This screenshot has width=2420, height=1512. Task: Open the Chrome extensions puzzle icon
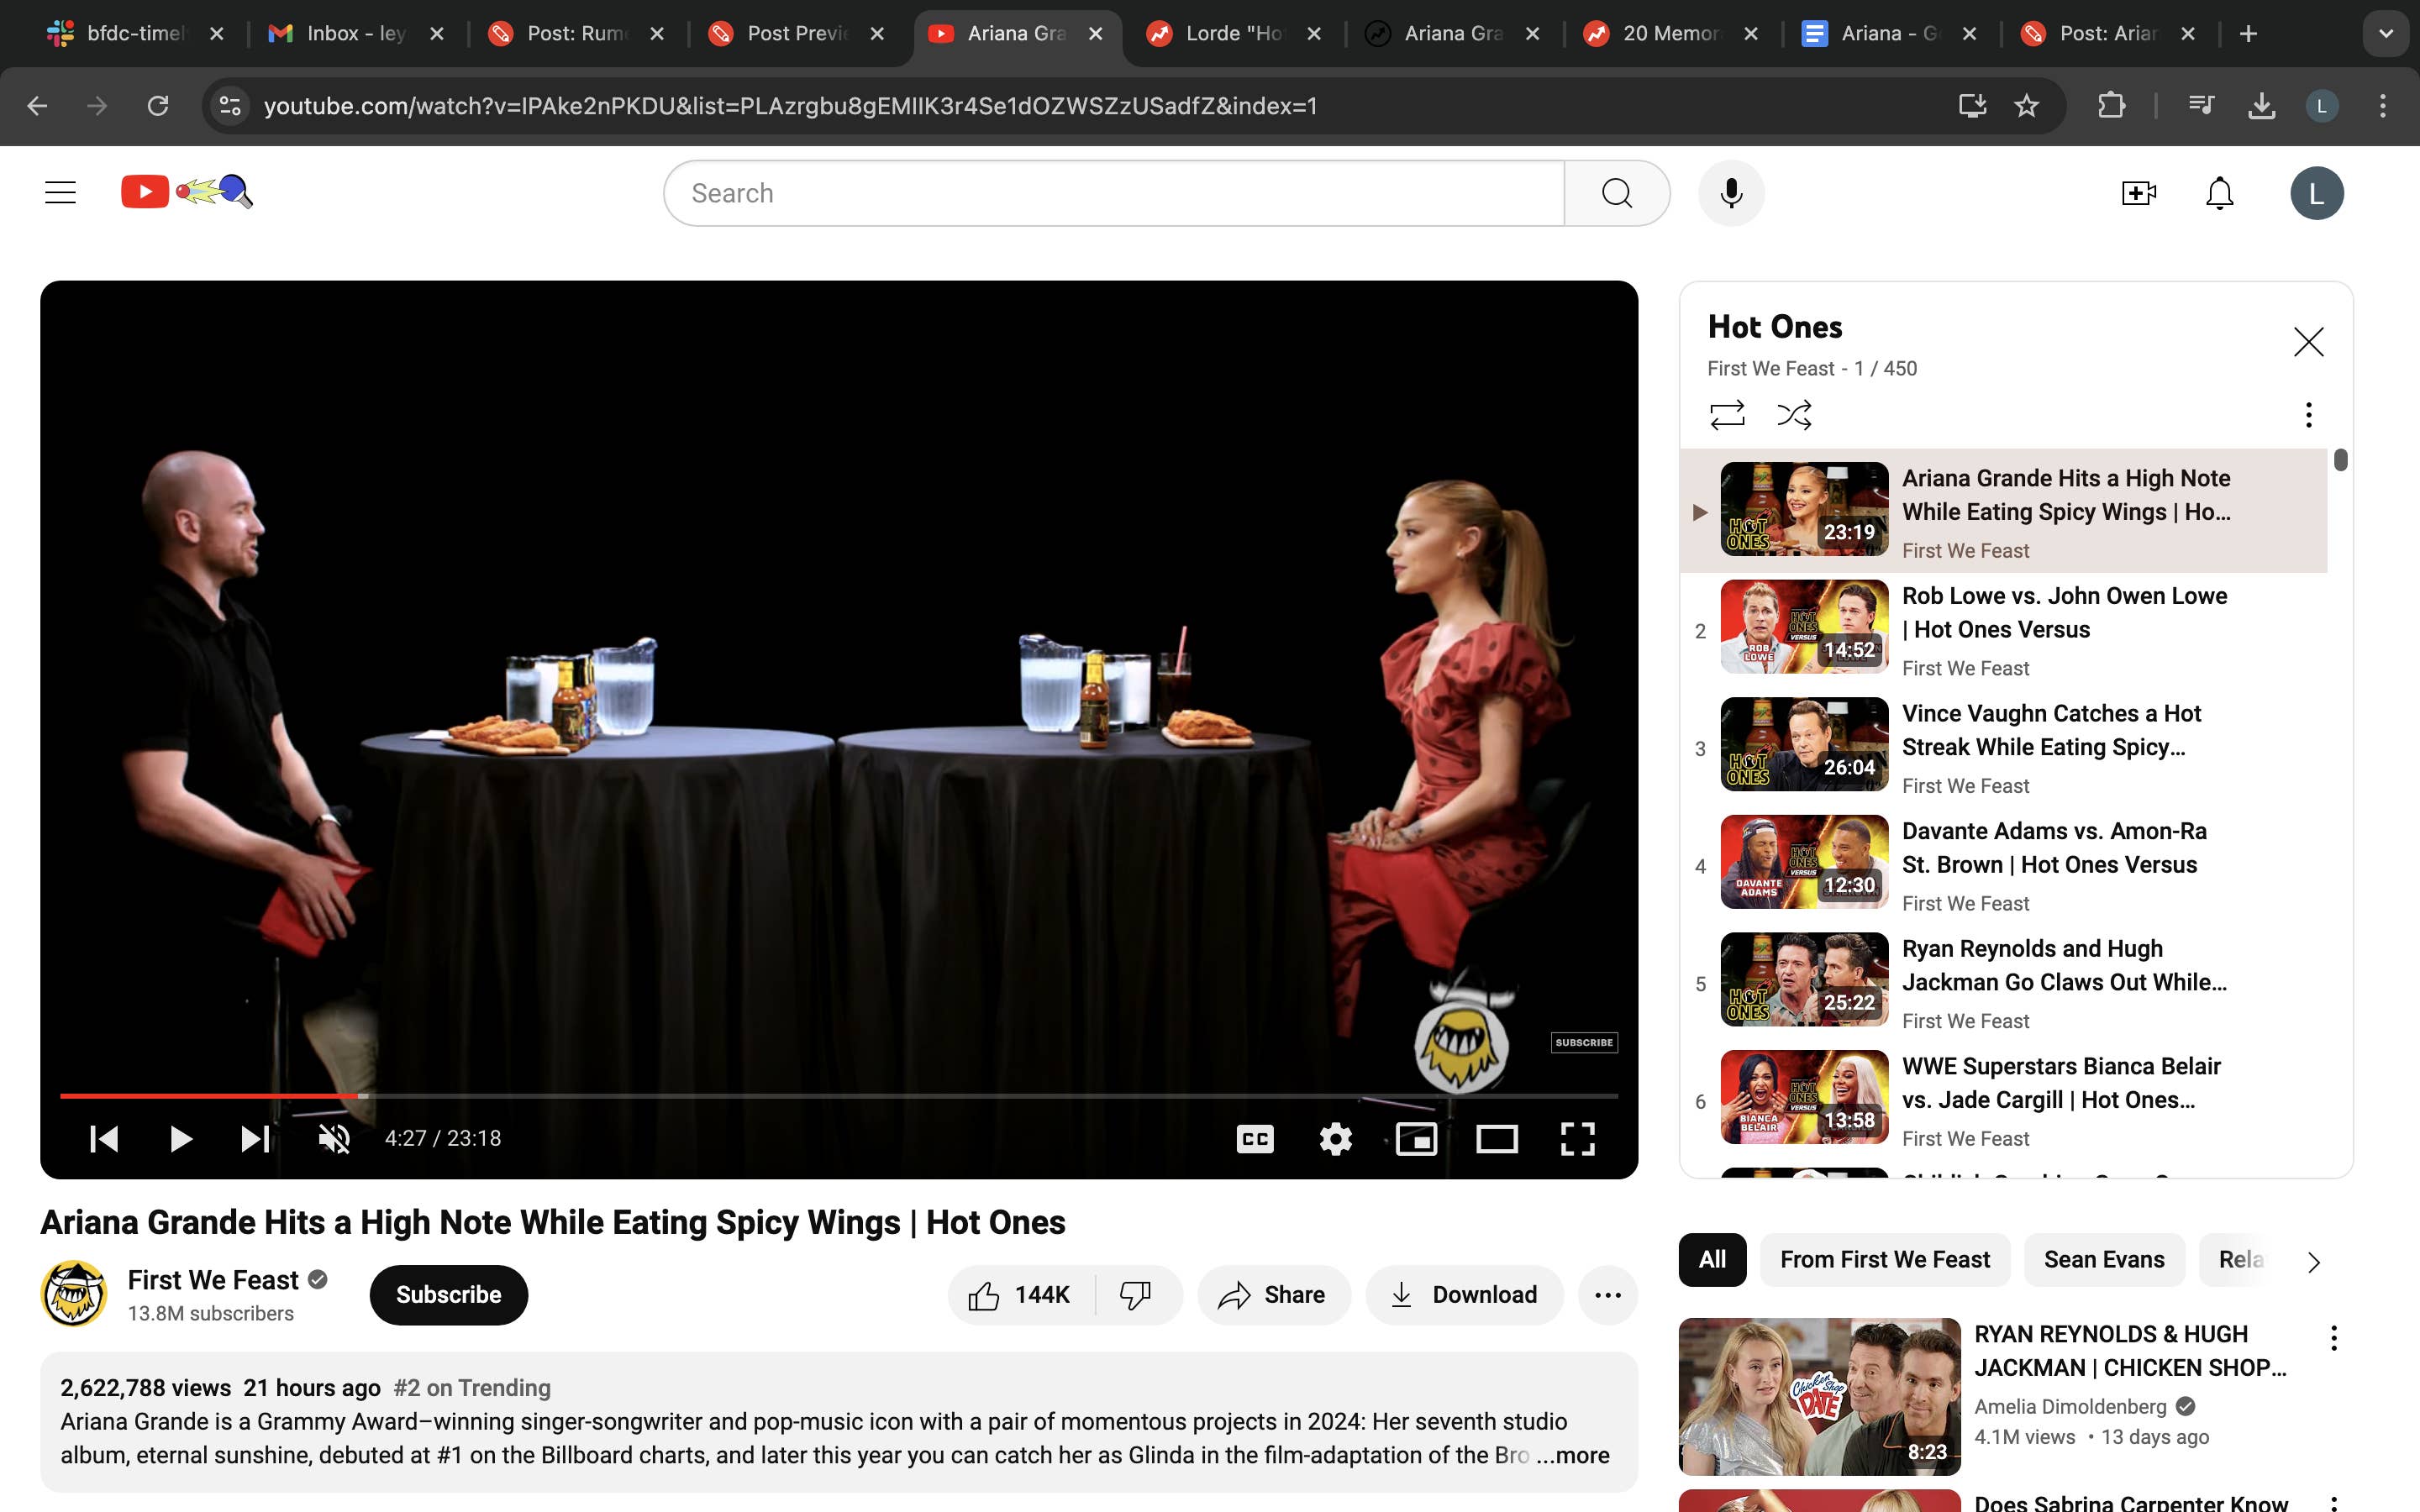pyautogui.click(x=2111, y=105)
